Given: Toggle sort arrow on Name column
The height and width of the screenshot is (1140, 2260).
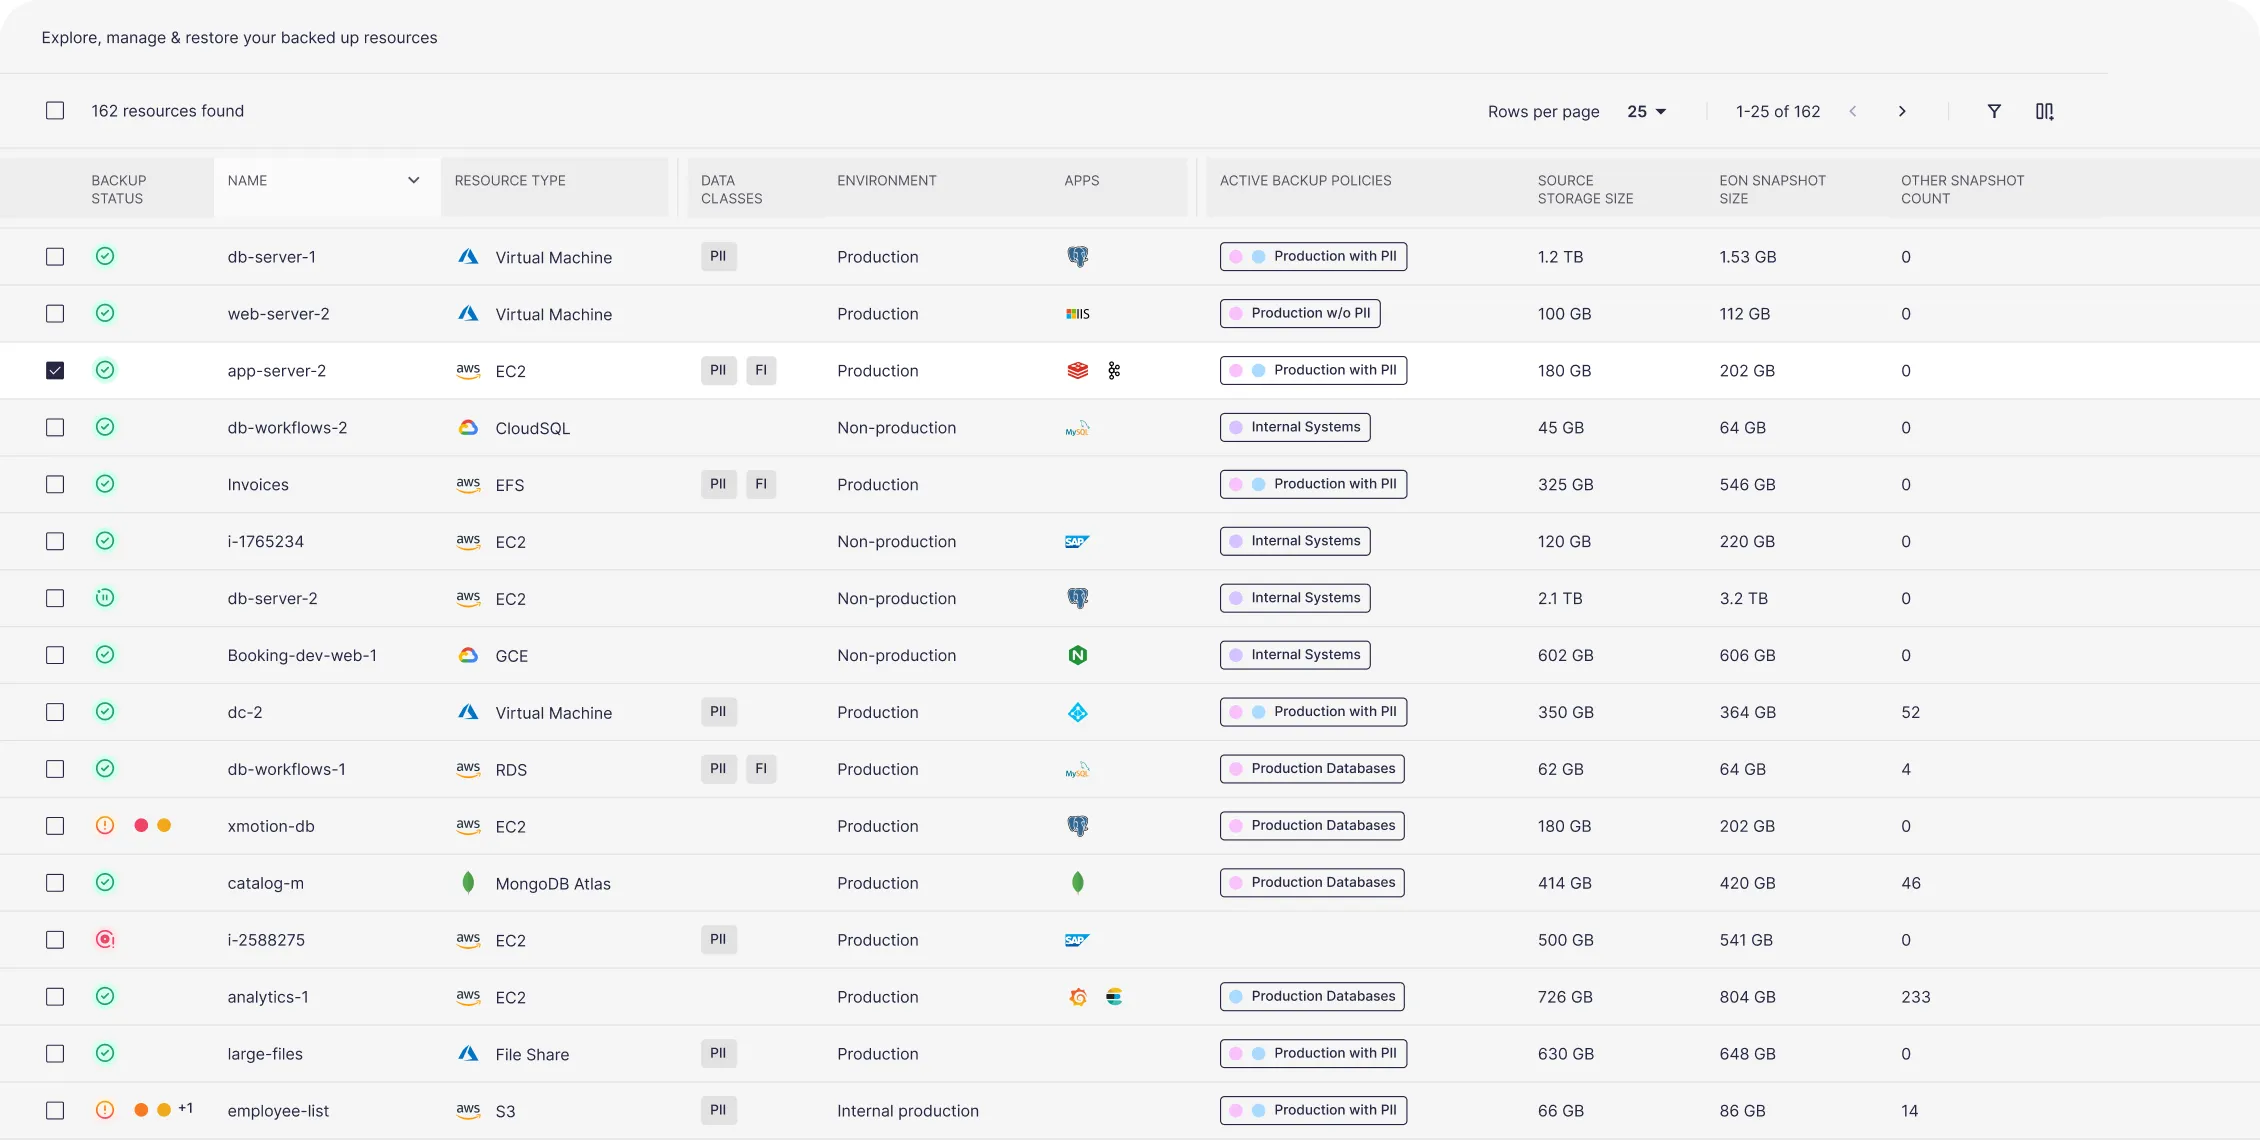Looking at the screenshot, I should click(413, 181).
